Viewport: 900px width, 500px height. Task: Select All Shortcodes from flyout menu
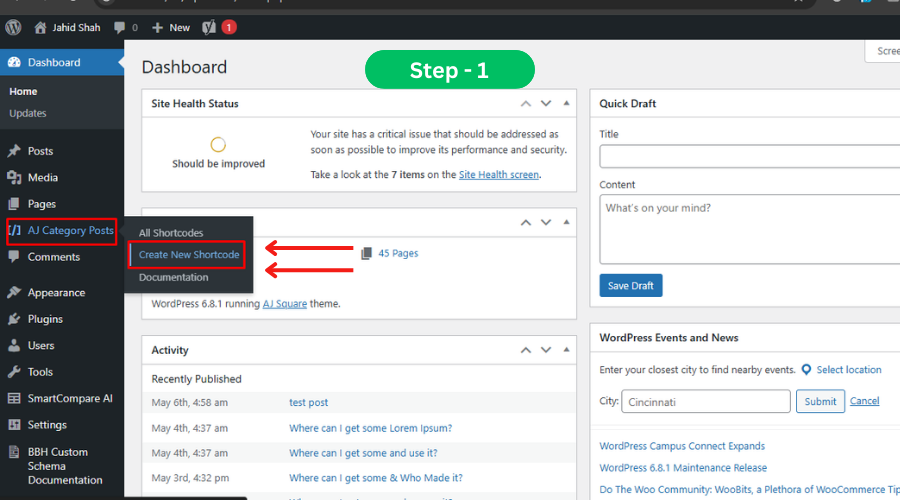tap(170, 232)
